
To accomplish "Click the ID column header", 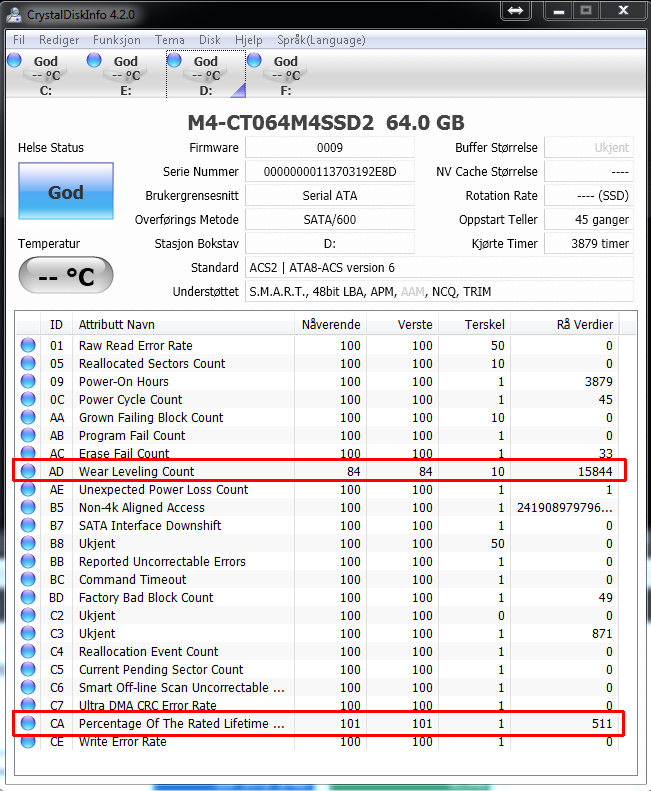I will click(56, 324).
